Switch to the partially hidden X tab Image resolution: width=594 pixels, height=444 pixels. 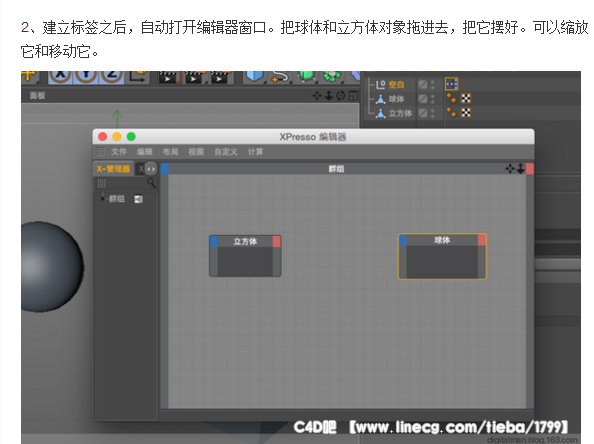[x=140, y=169]
